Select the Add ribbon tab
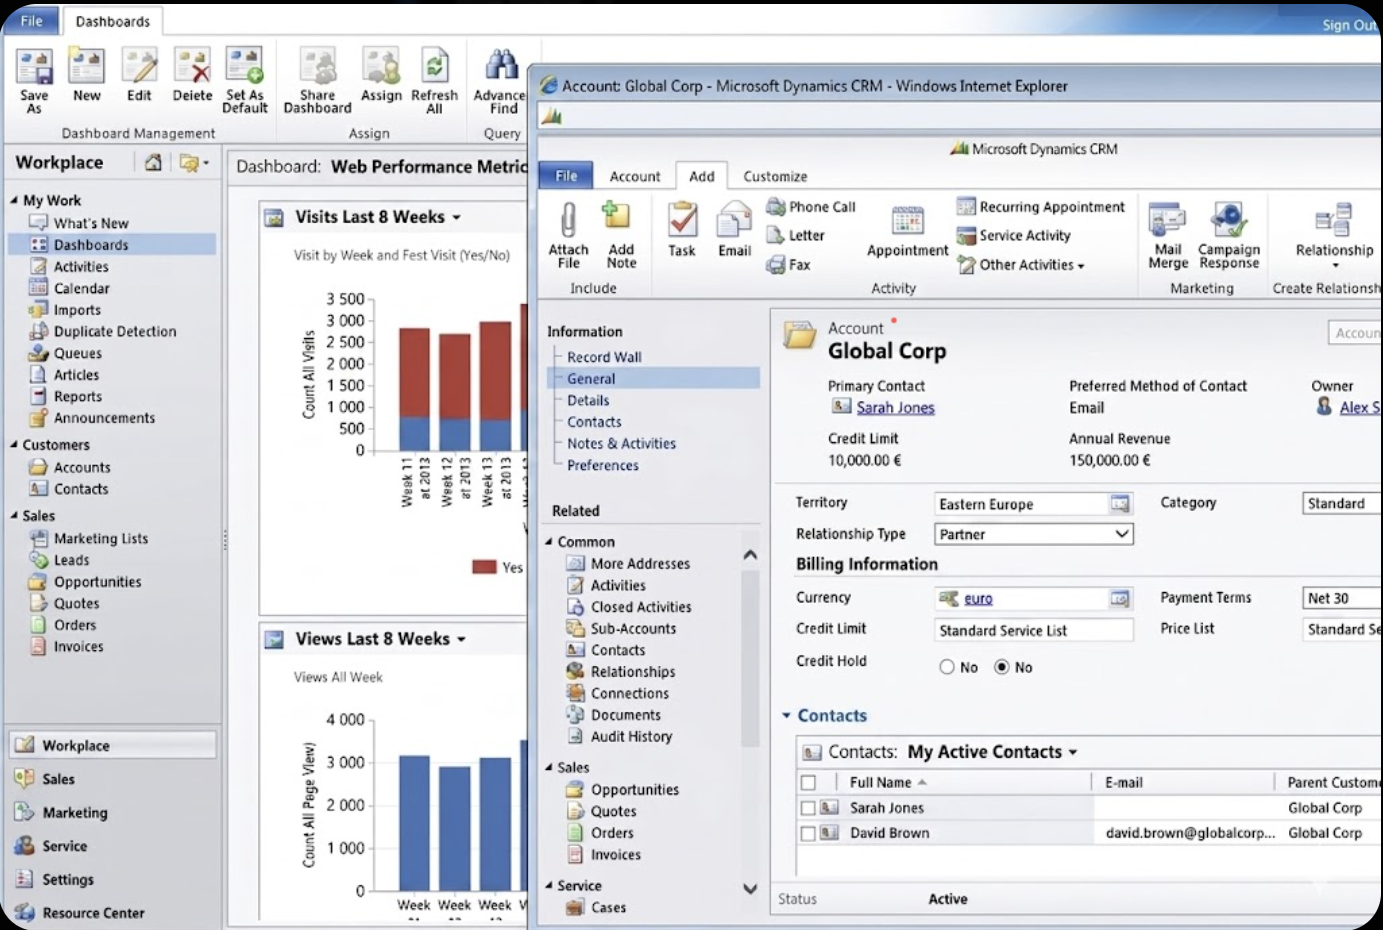This screenshot has width=1383, height=930. pos(702,176)
